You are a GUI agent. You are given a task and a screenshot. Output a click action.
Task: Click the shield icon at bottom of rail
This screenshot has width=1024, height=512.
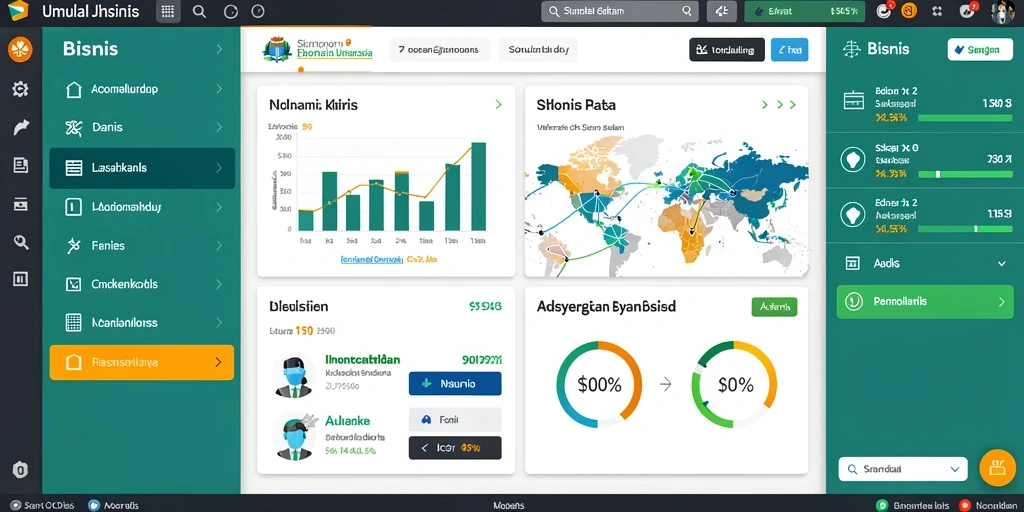coord(20,469)
